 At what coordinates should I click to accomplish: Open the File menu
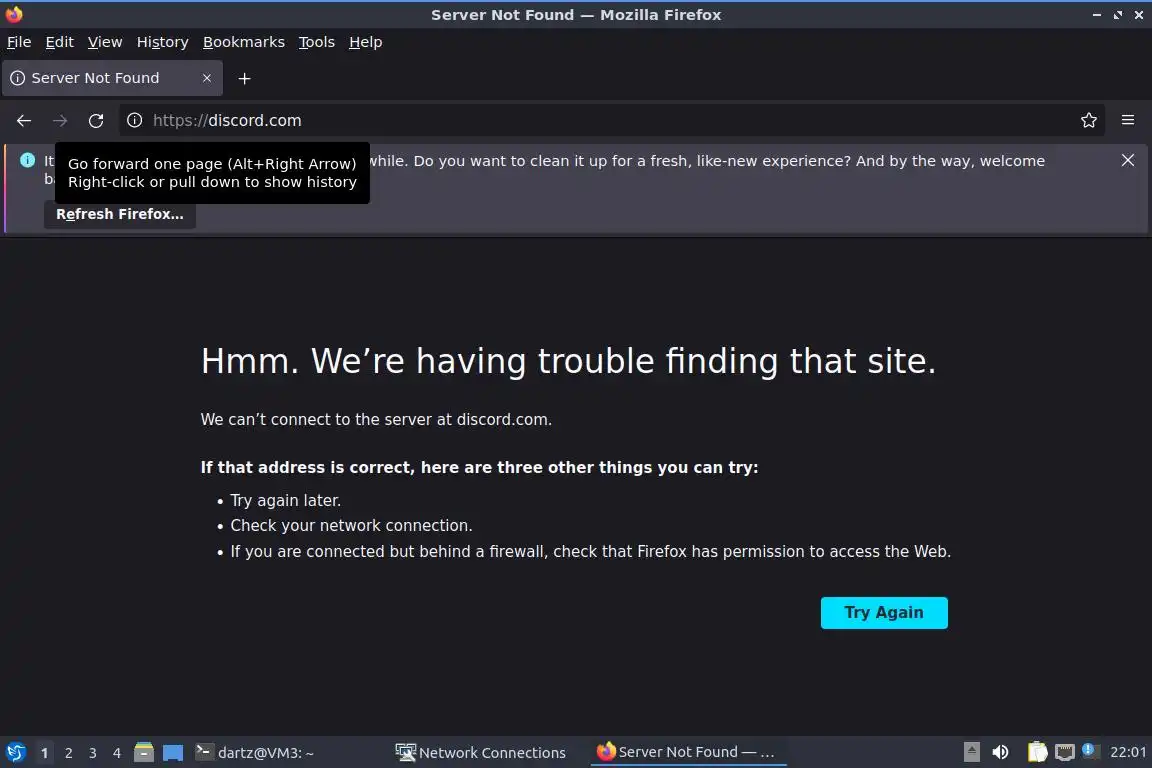[x=19, y=42]
